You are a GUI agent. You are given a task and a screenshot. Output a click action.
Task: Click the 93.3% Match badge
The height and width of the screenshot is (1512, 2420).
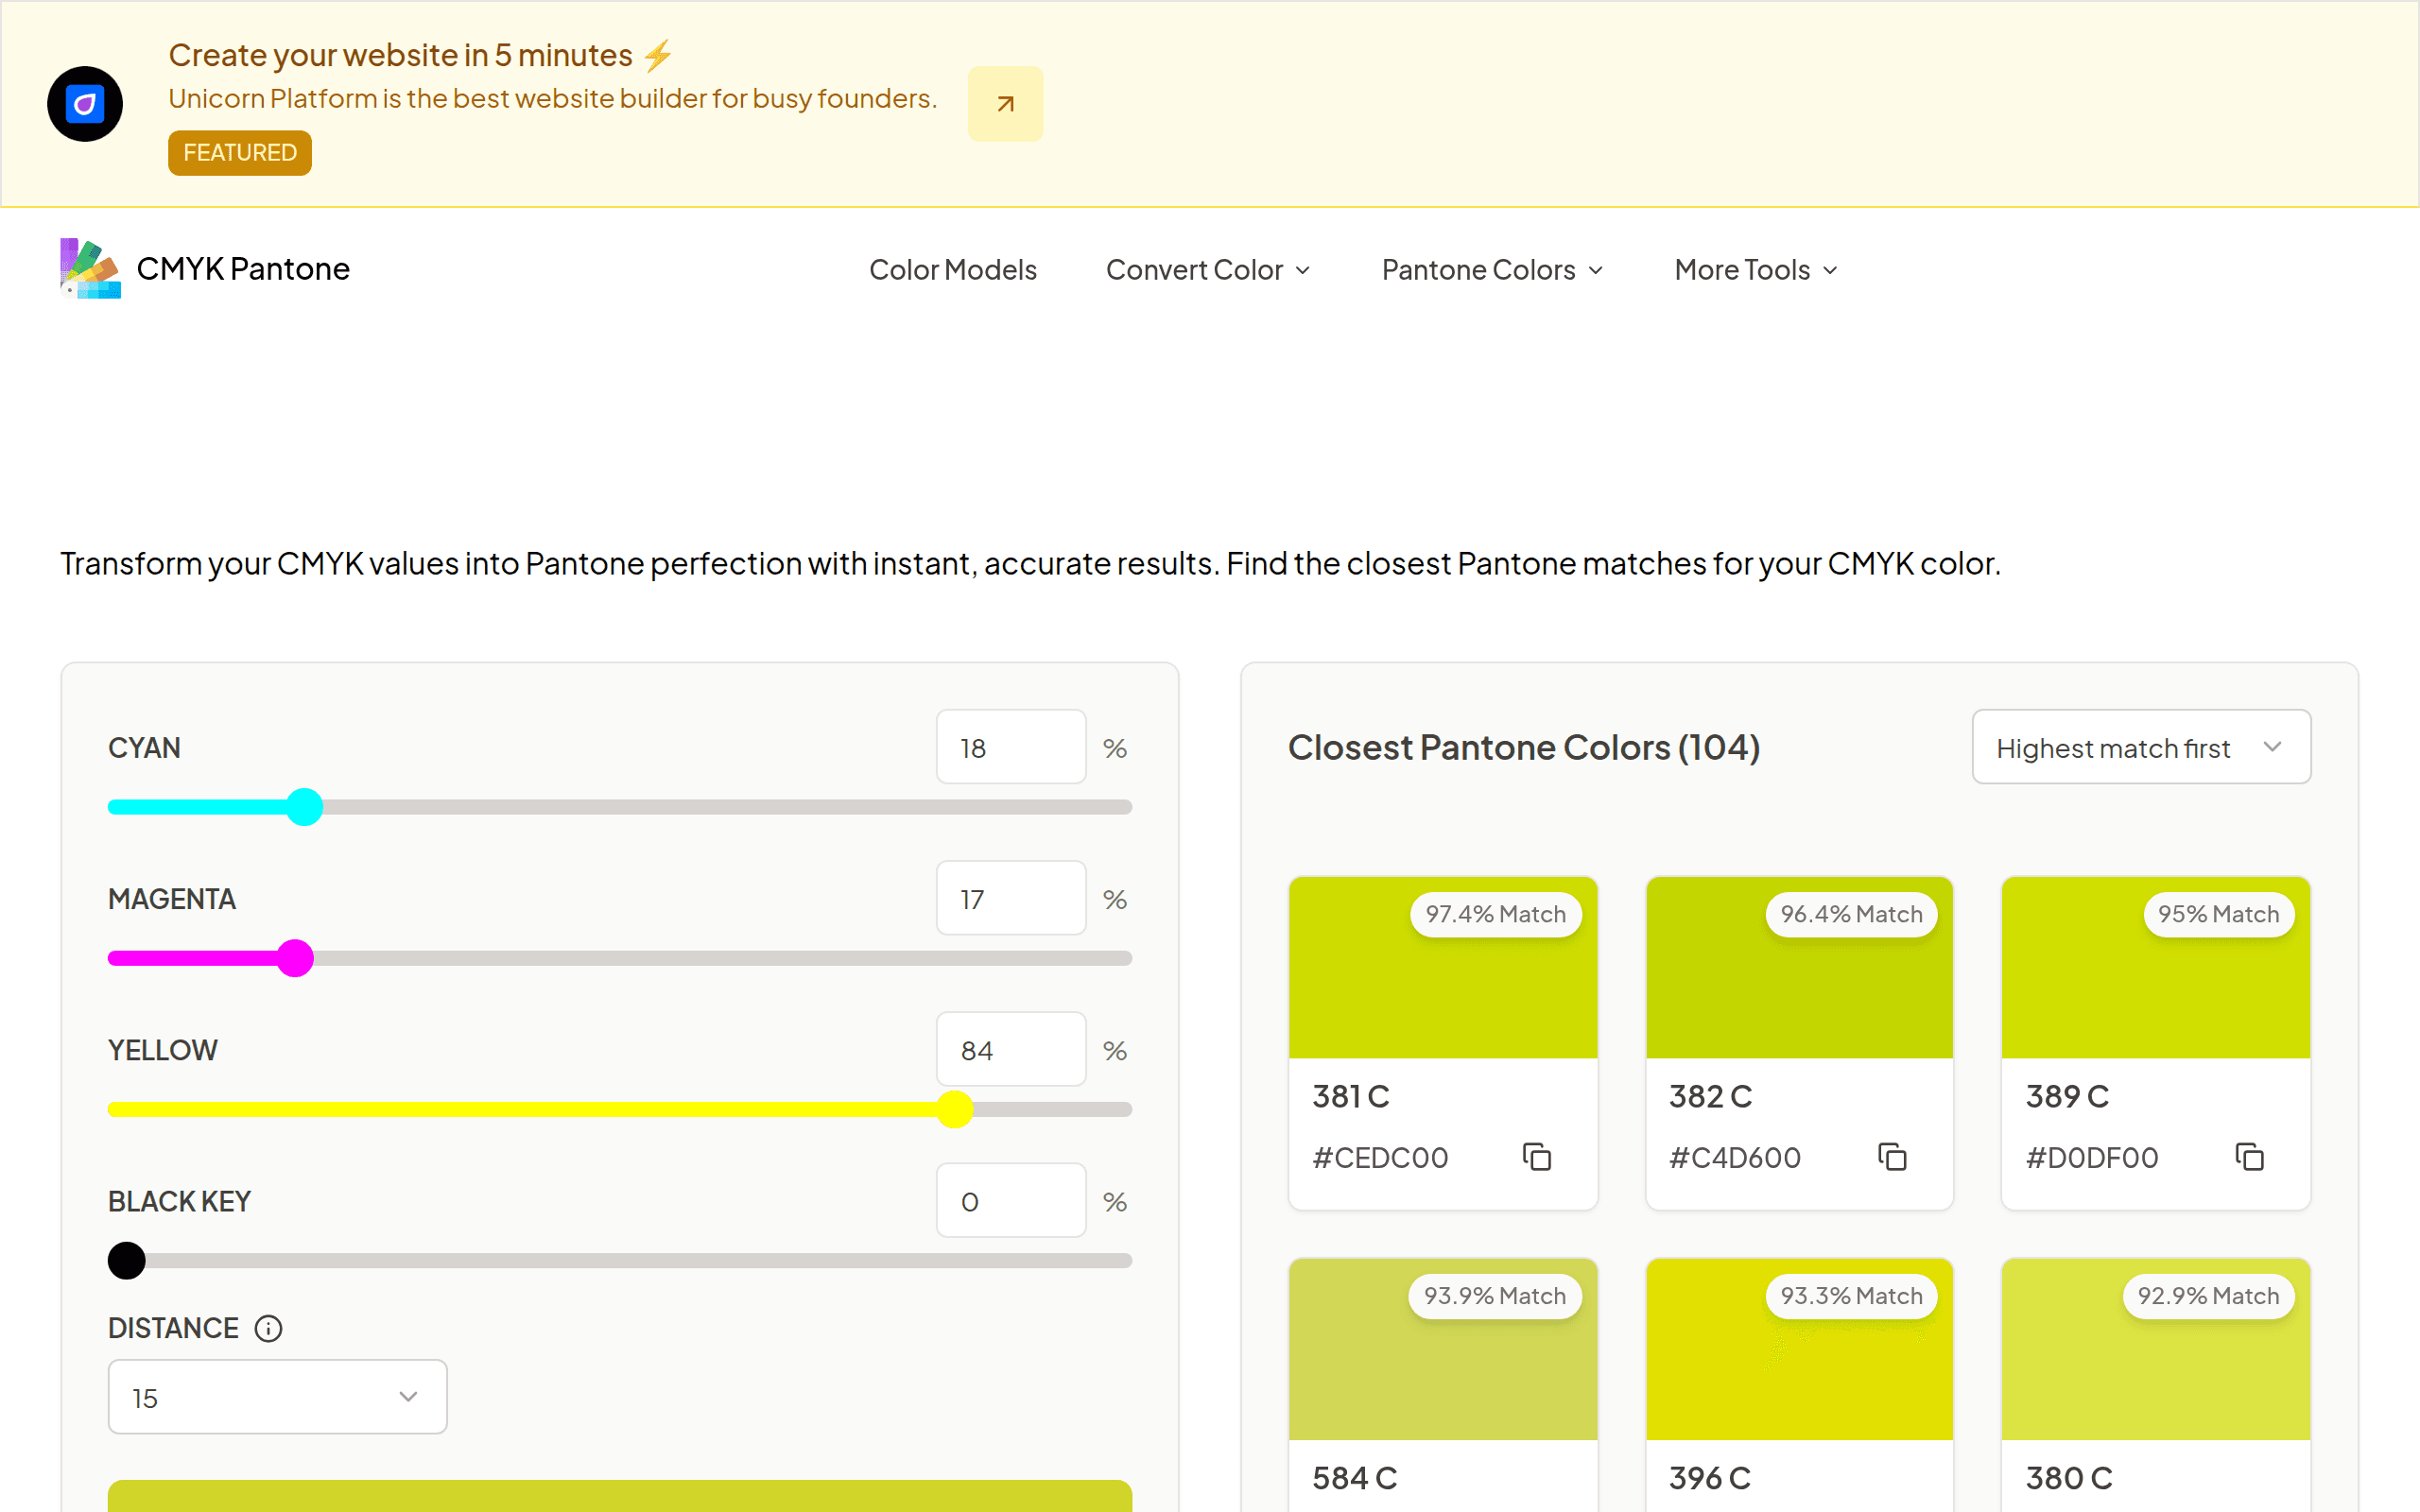tap(1851, 1296)
